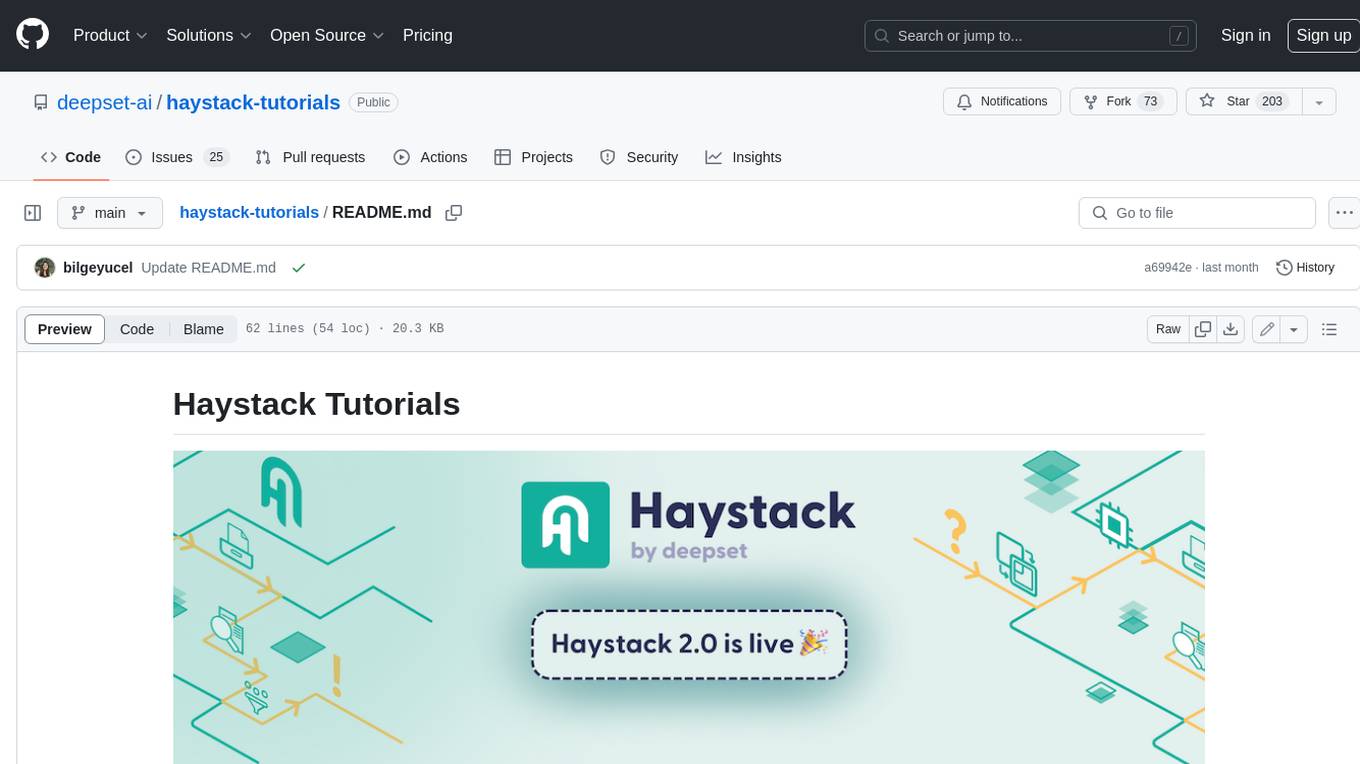Switch to the Pull requests tab
This screenshot has width=1360, height=764.
310,157
